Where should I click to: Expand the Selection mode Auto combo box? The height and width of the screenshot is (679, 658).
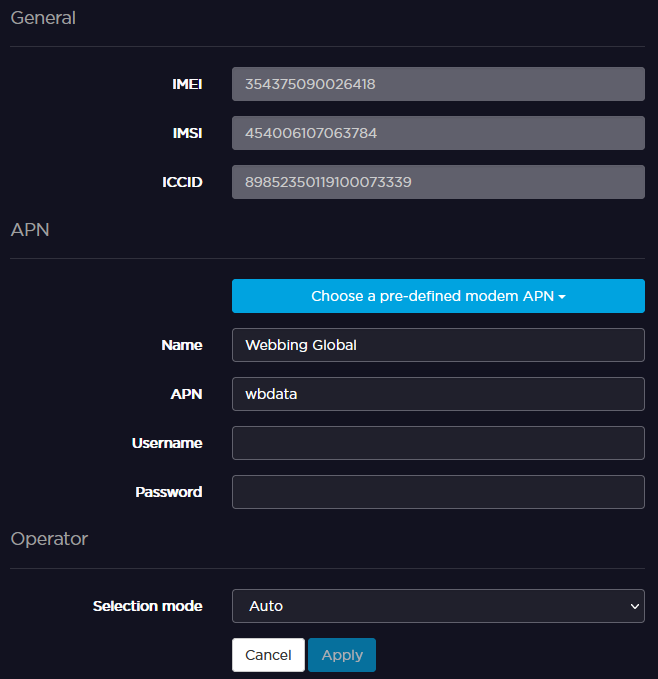pyautogui.click(x=438, y=606)
